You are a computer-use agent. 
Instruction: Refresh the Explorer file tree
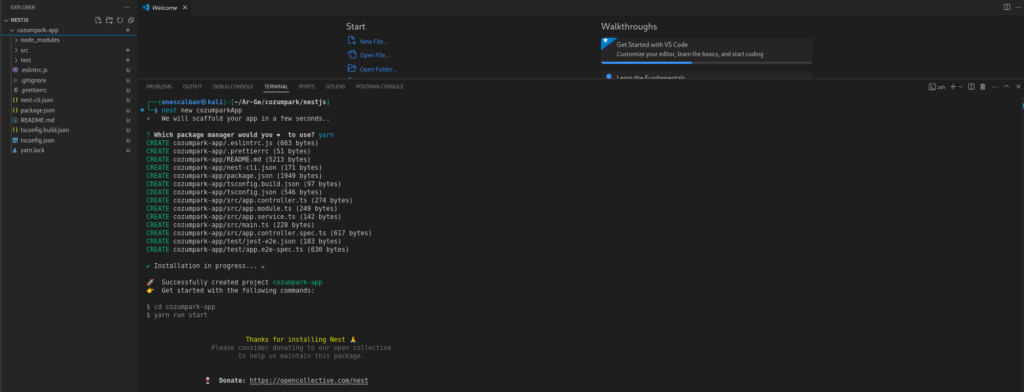(x=120, y=20)
